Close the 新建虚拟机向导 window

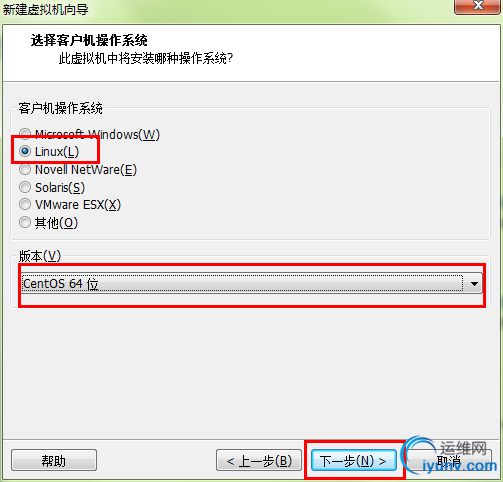click(477, 6)
